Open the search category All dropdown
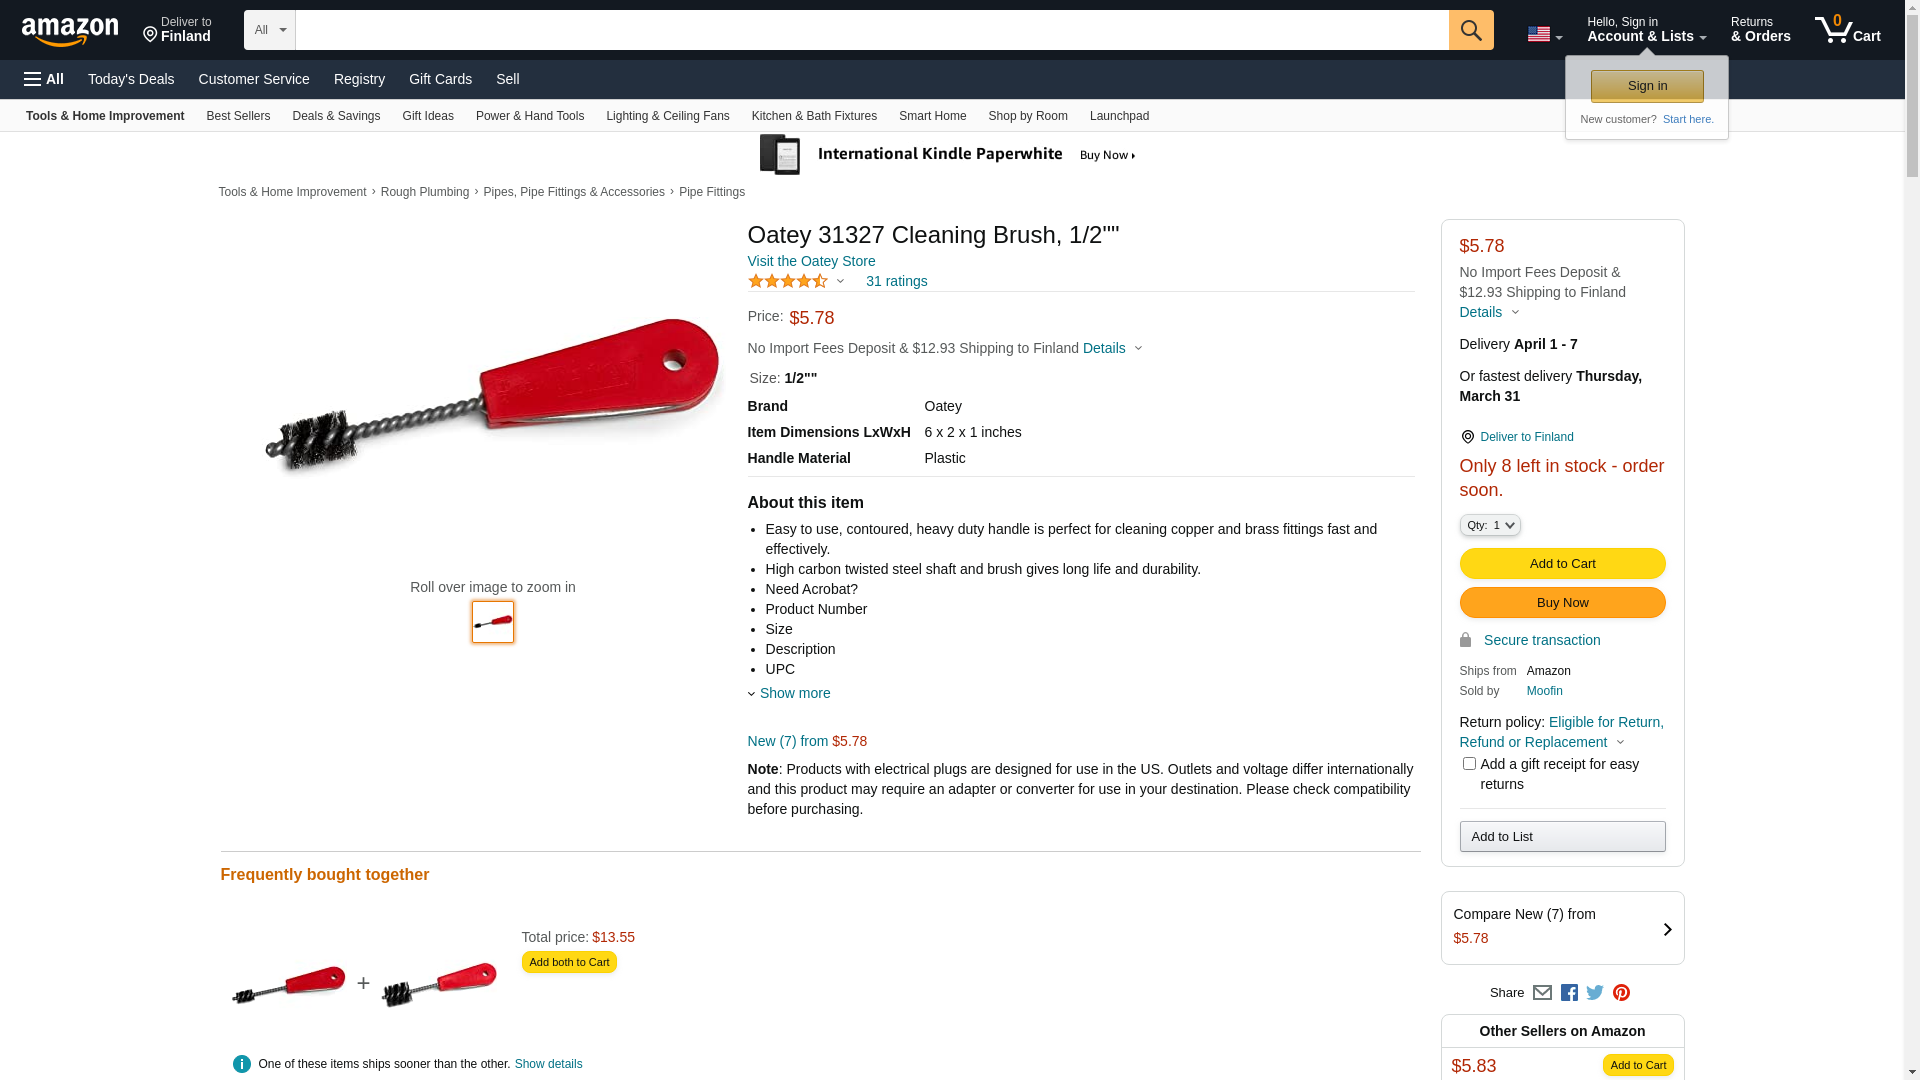The width and height of the screenshot is (1920, 1080). (270, 30)
